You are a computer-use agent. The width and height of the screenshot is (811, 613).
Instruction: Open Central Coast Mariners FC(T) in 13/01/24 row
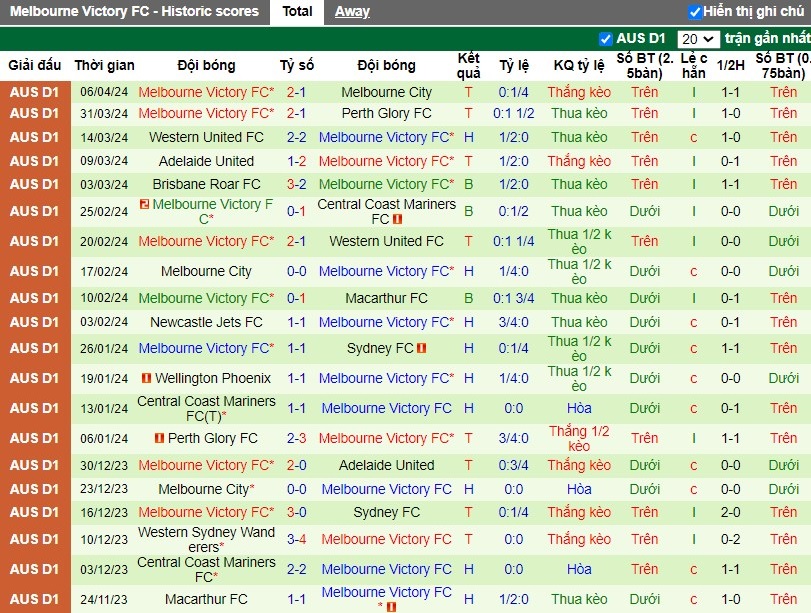click(x=206, y=408)
